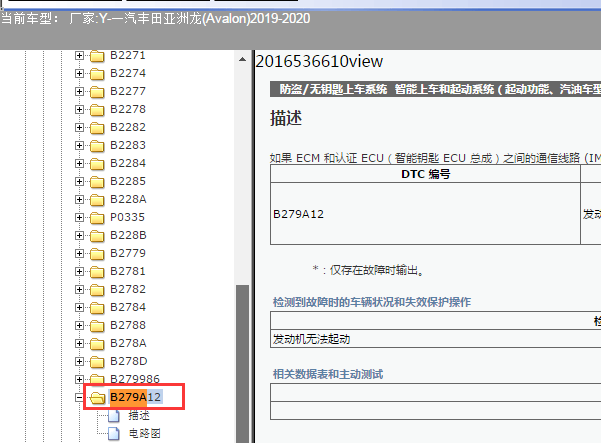
Task: Expand the B2788 tree node
Action: (x=79, y=326)
